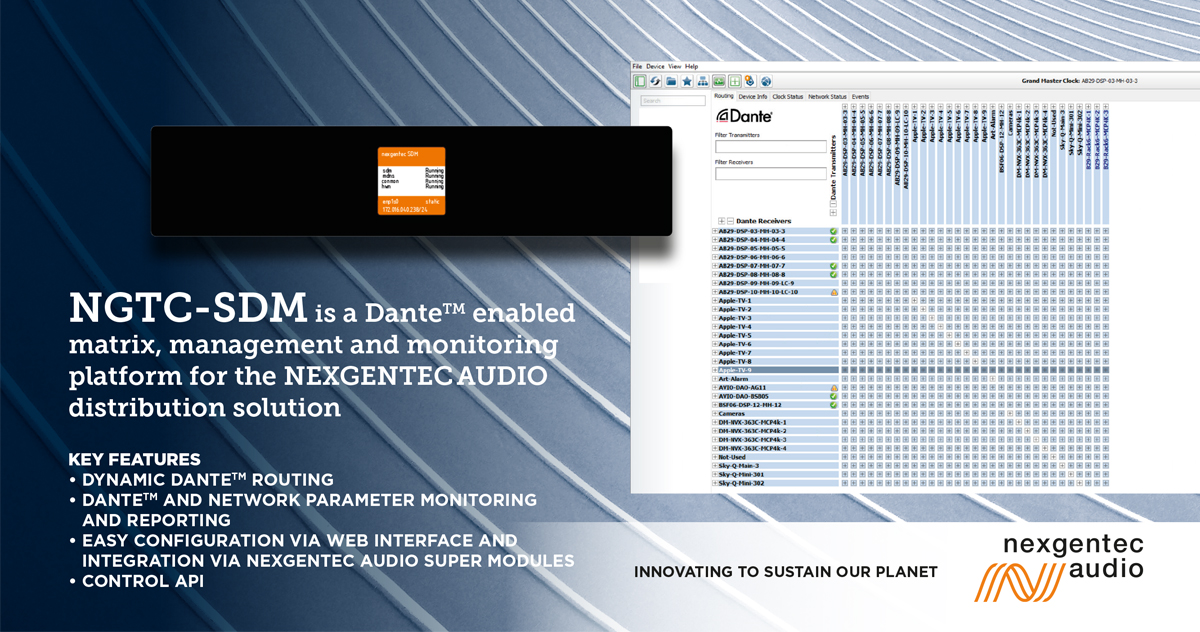Expand the Sky-Q-Main-3 receiver row
This screenshot has width=1200, height=632.
point(715,465)
